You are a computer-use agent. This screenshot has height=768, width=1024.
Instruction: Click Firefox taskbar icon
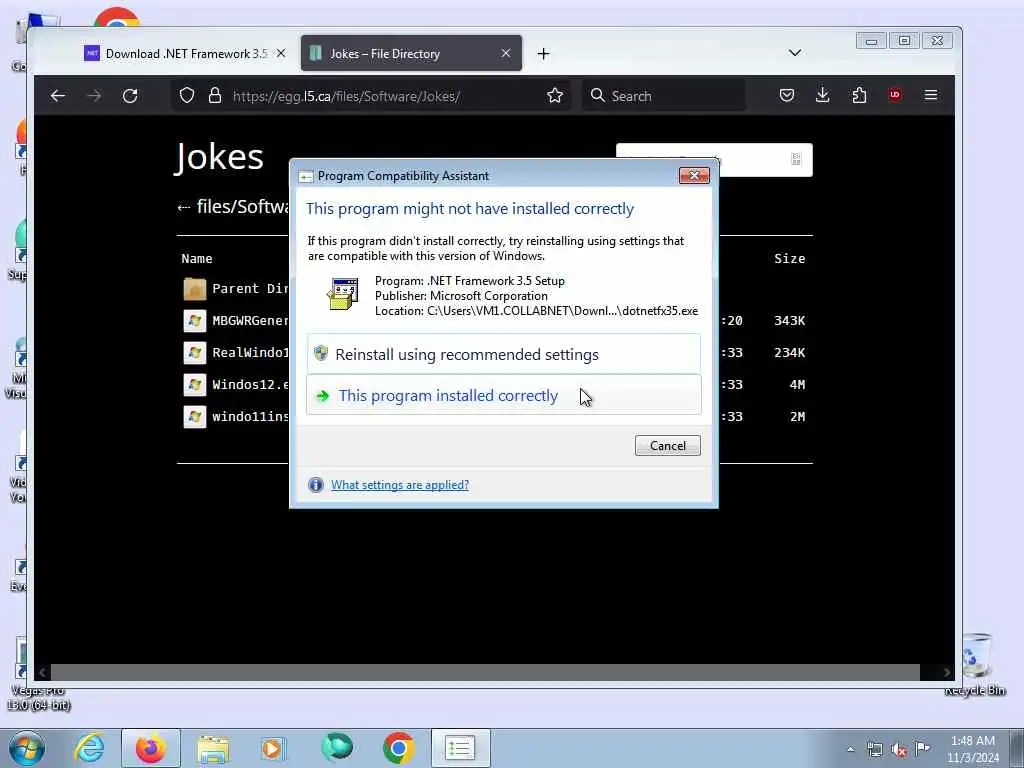tap(151, 748)
